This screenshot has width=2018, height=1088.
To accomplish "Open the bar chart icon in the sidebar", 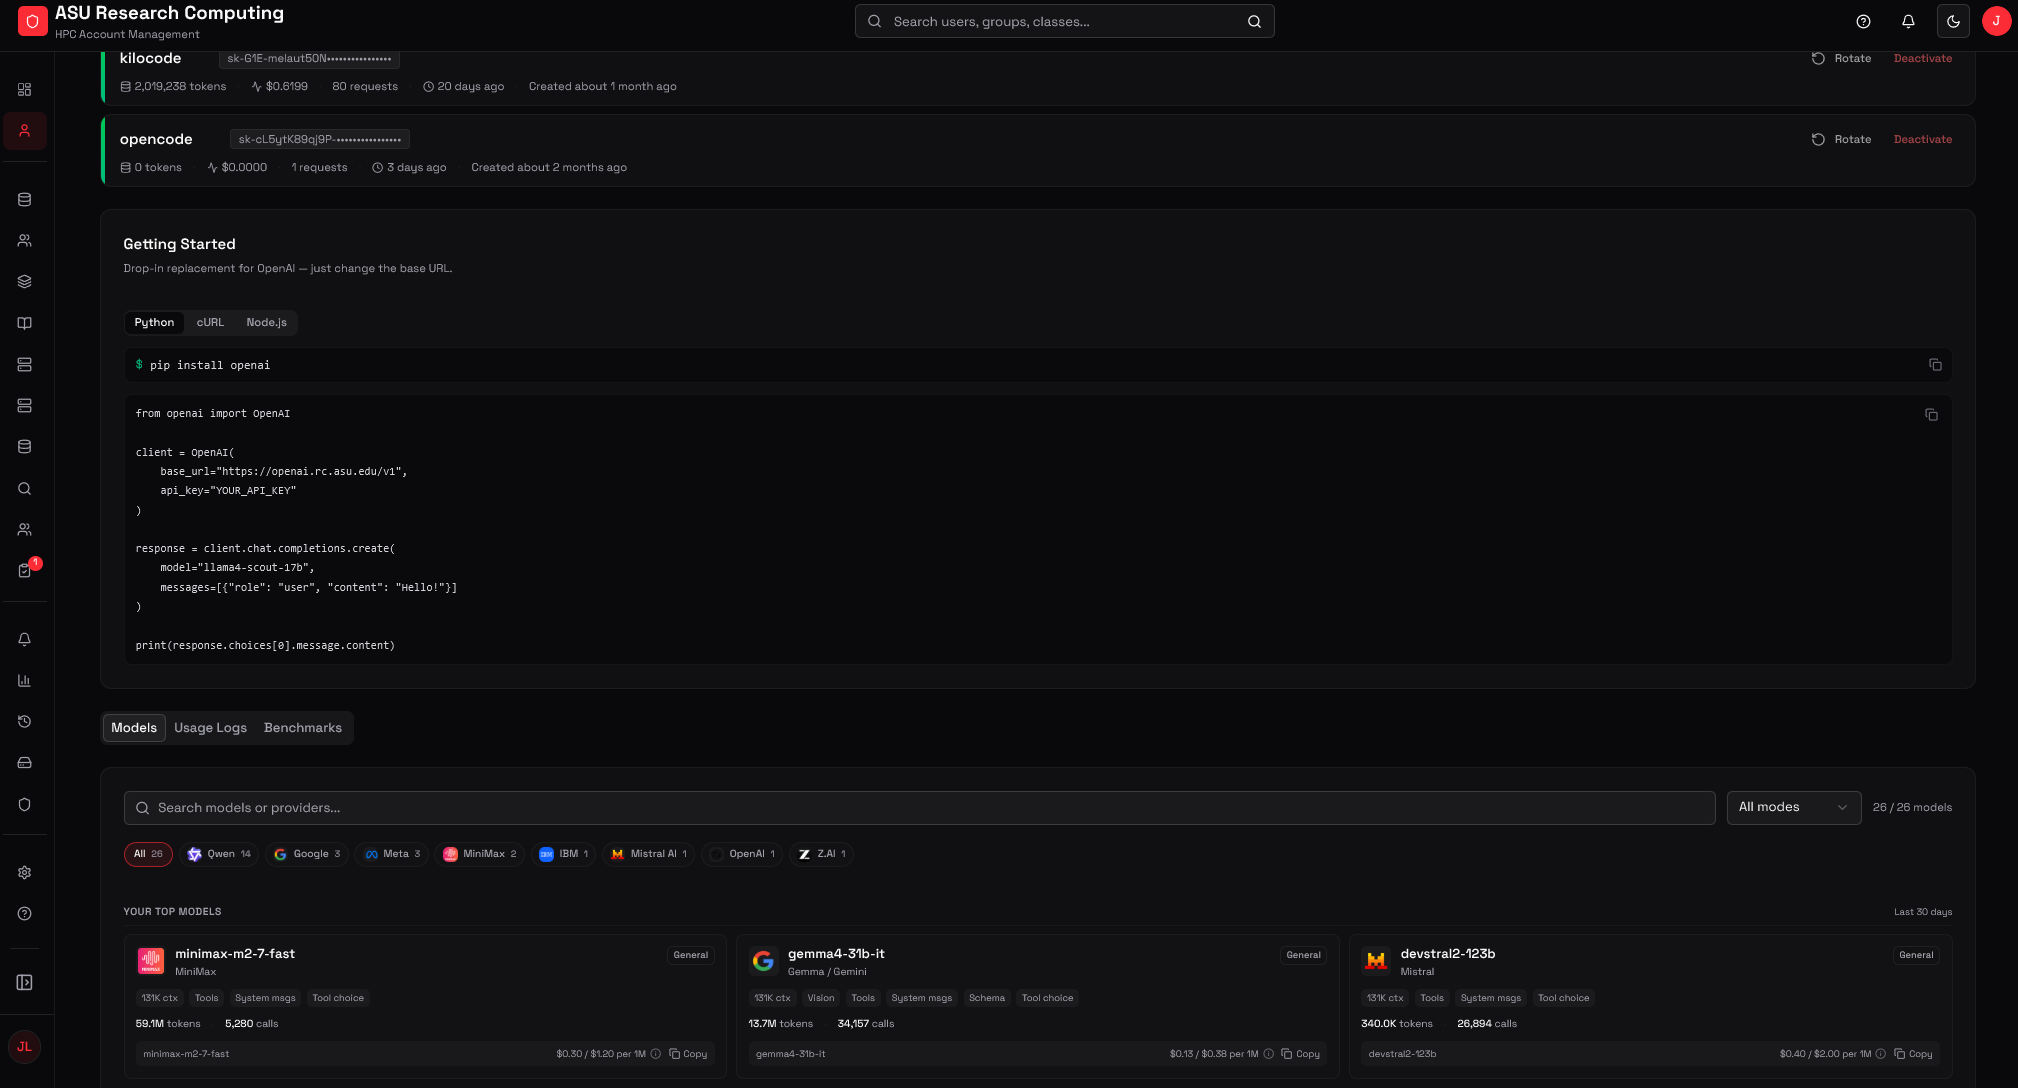I will coord(25,681).
